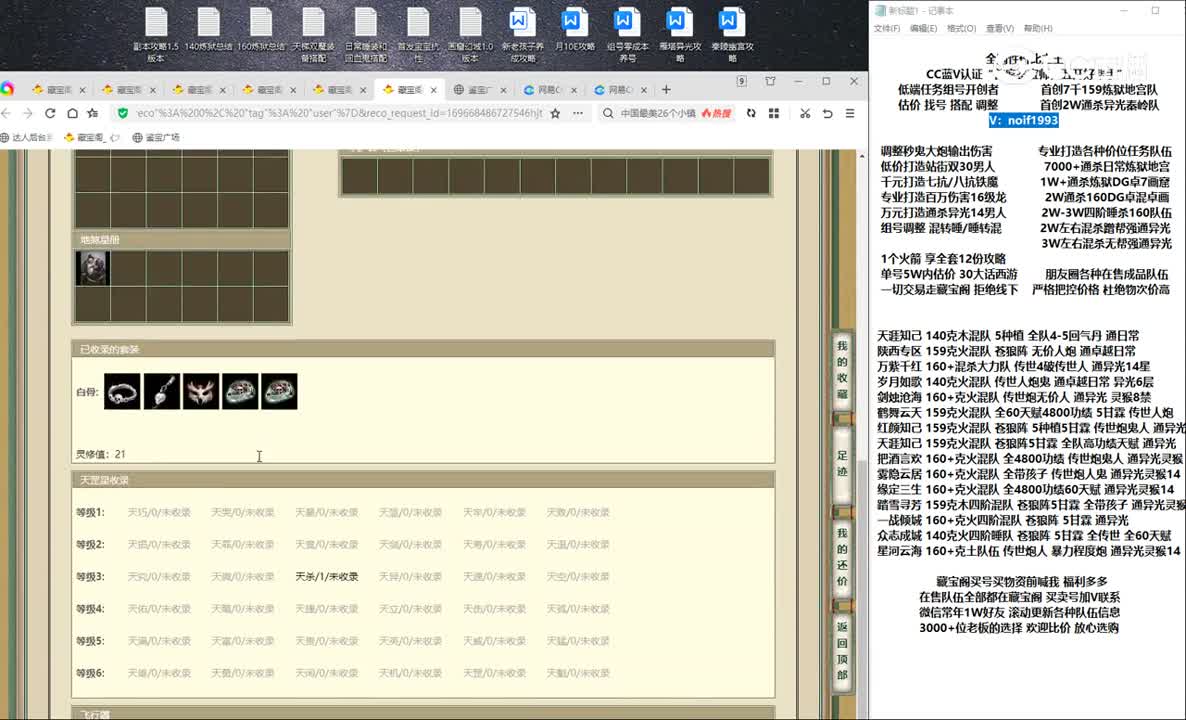The width and height of the screenshot is (1186, 720).
Task: Open 编辑(E) menu in Notepad
Action: click(923, 28)
